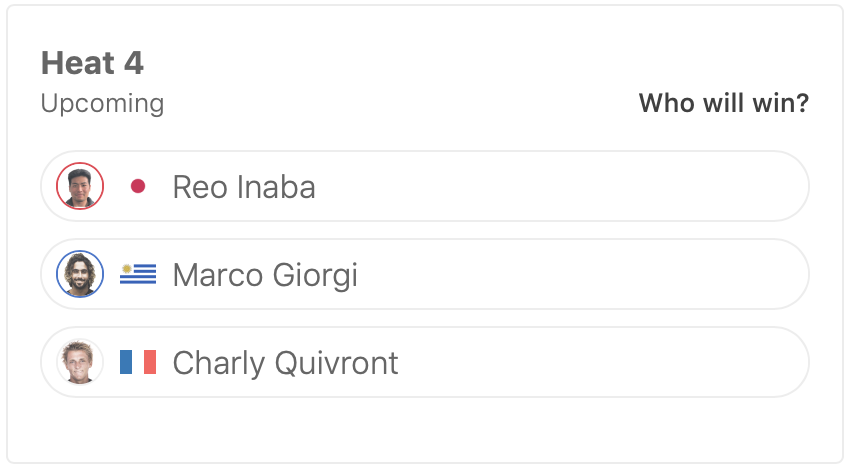
Task: Click the Uruguay flag icon
Action: [x=138, y=274]
